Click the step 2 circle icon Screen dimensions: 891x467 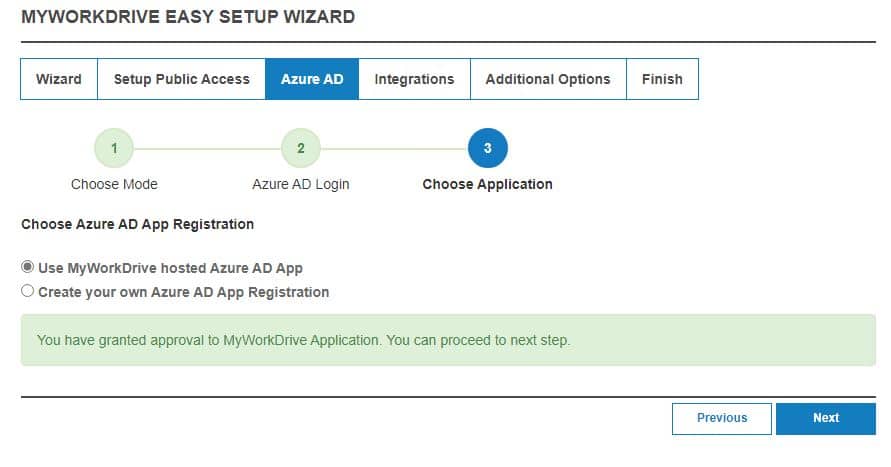pyautogui.click(x=301, y=148)
